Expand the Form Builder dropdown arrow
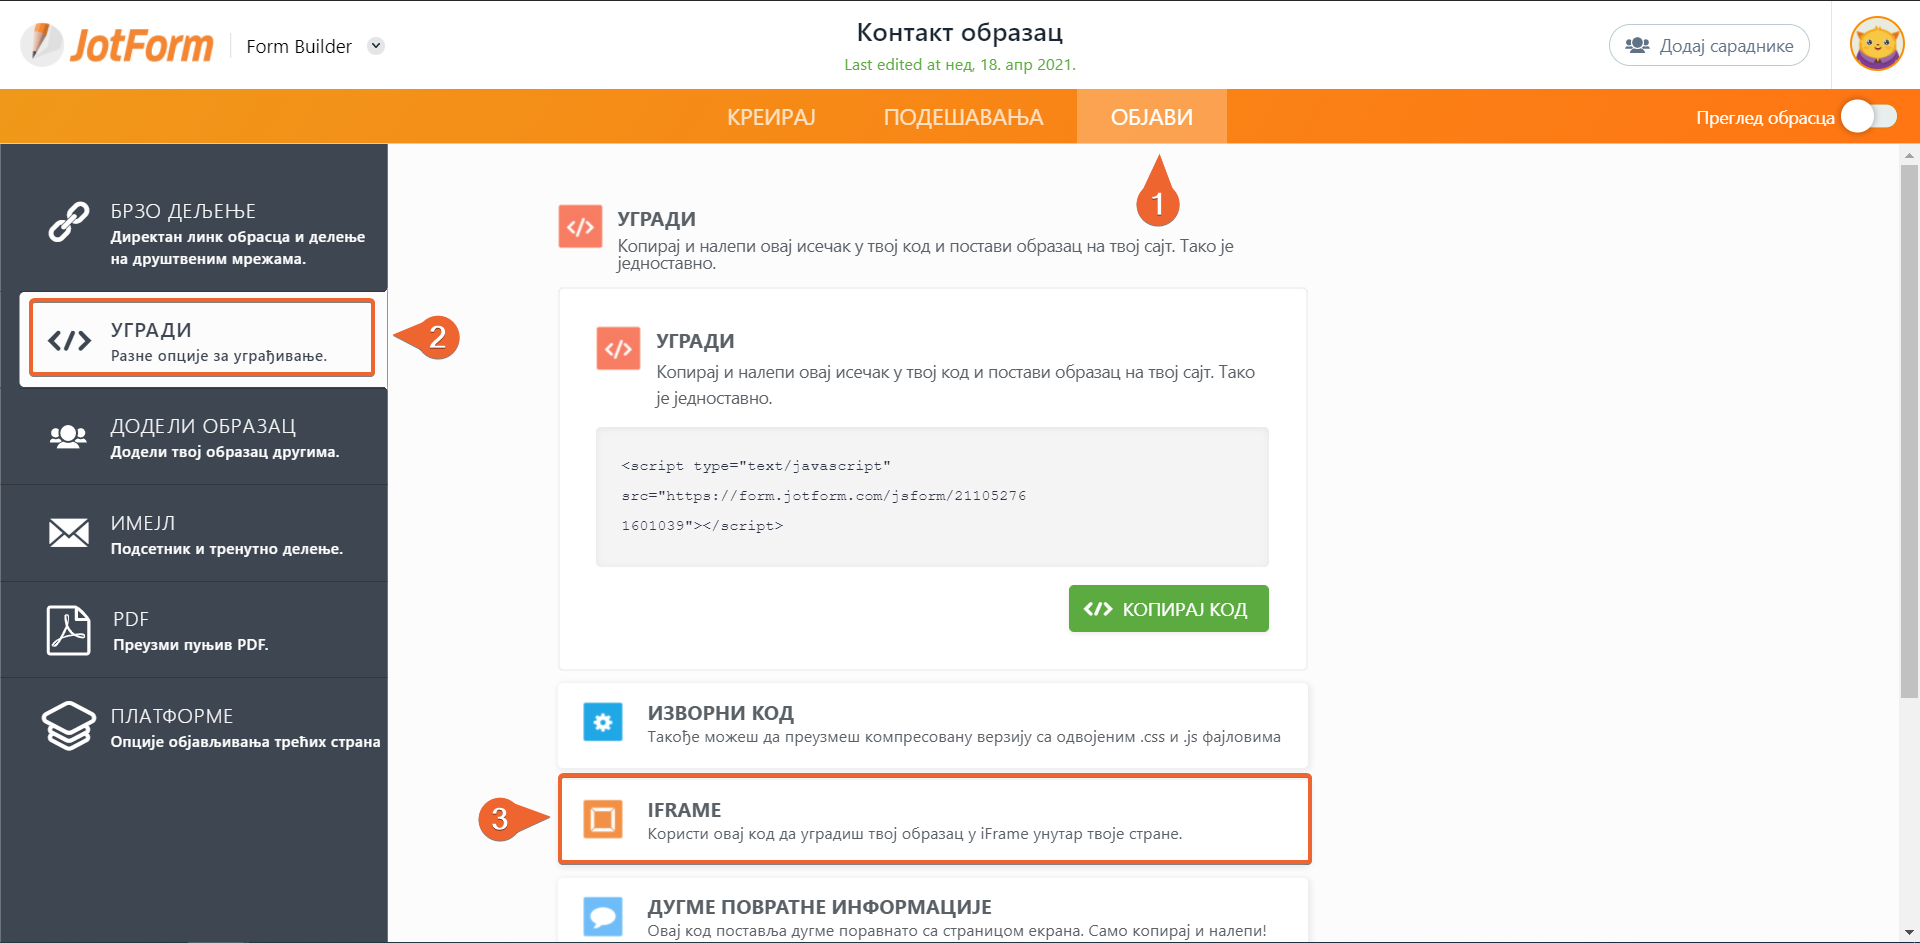 click(x=376, y=46)
